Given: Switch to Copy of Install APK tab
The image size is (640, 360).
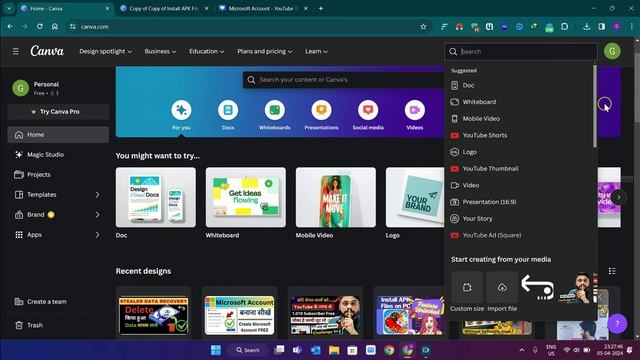Looking at the screenshot, I should pos(164,9).
